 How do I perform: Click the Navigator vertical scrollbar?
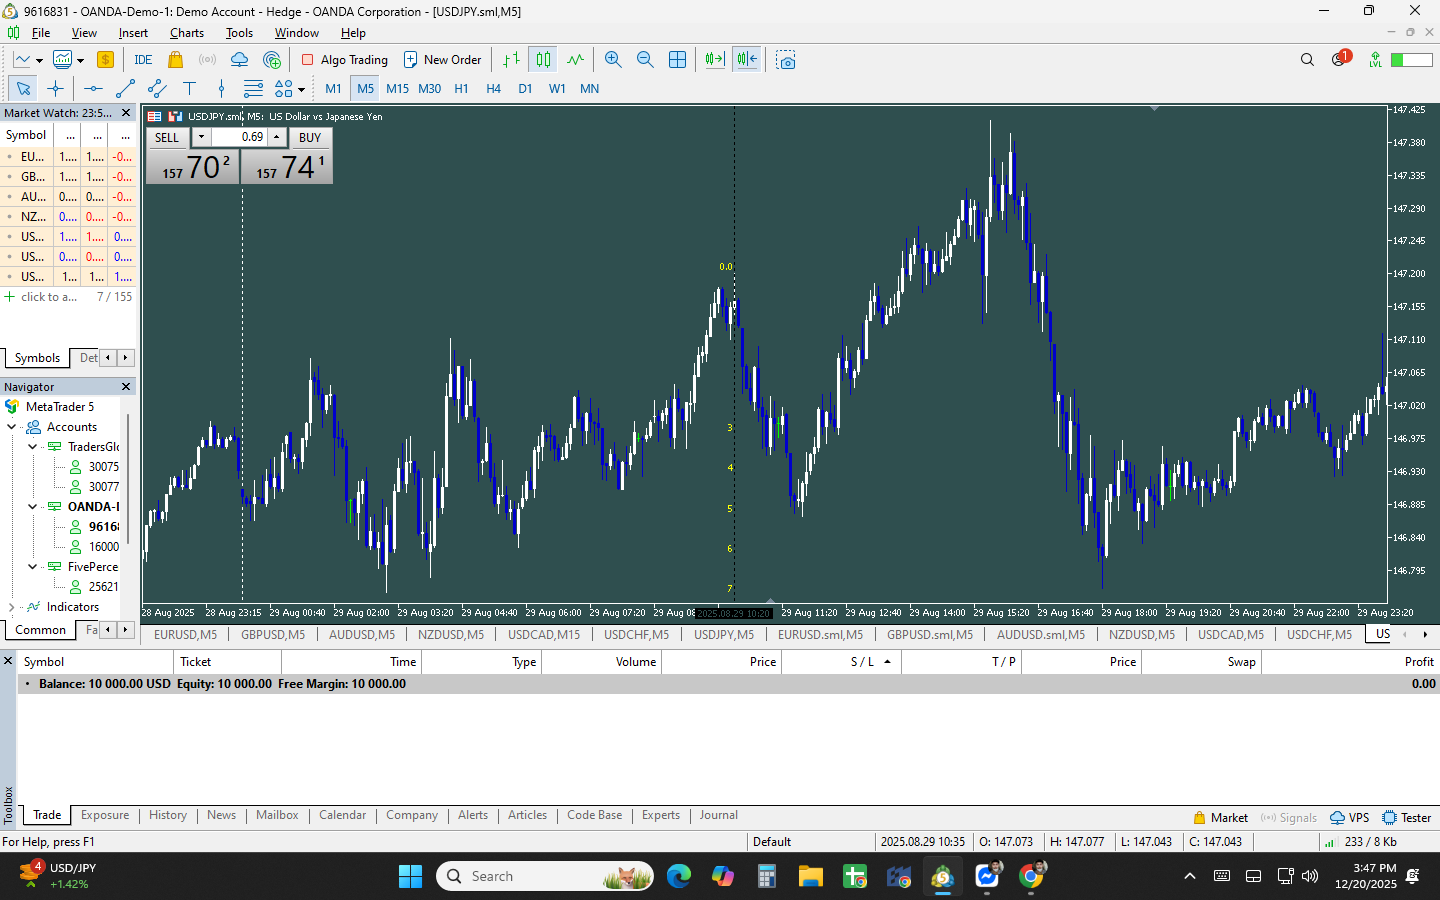click(x=128, y=480)
